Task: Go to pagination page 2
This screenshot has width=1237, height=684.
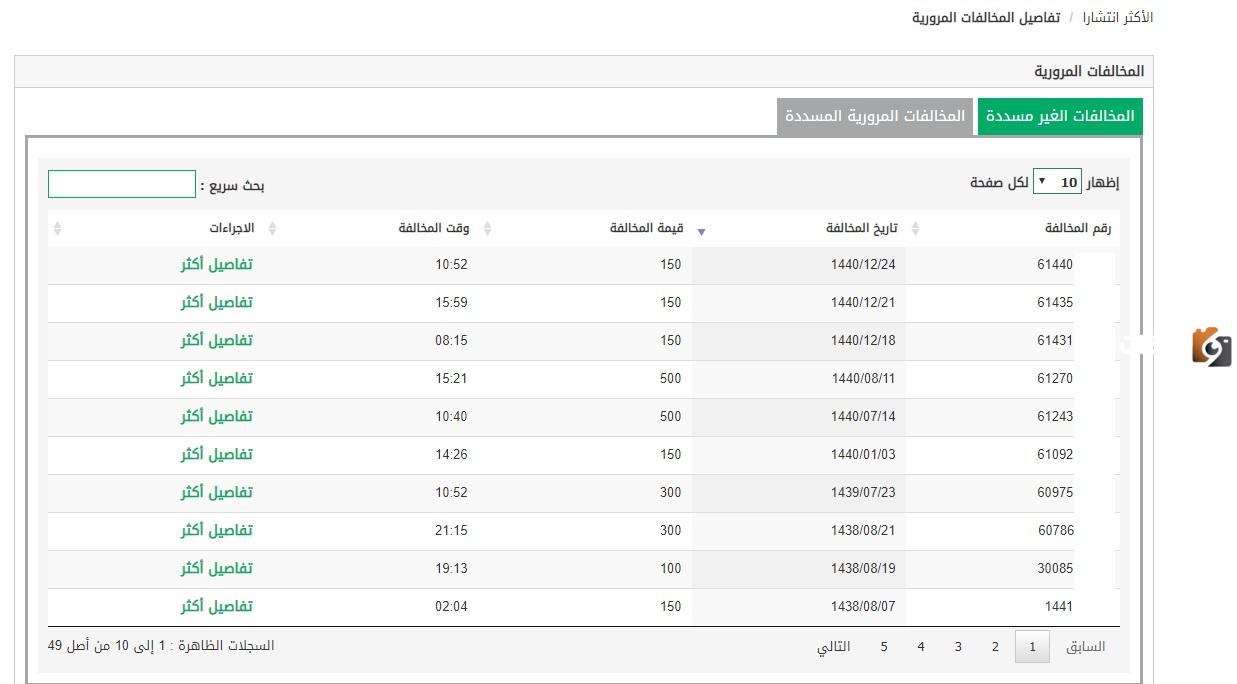Action: point(995,647)
